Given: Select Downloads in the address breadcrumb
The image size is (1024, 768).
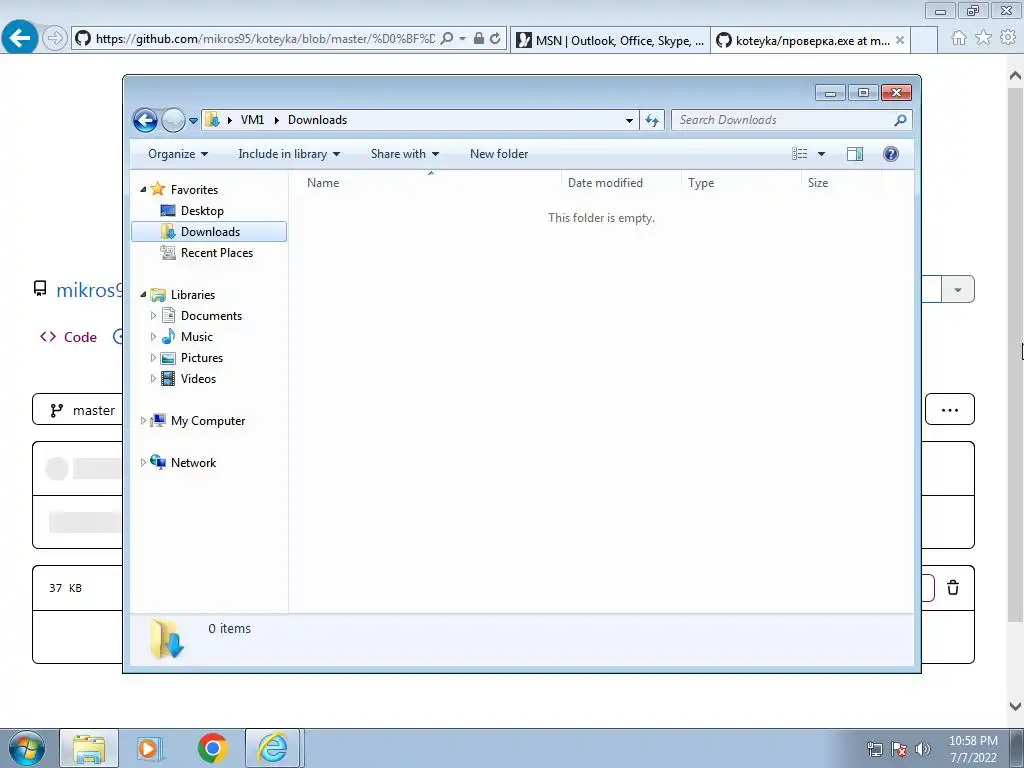Looking at the screenshot, I should click(317, 120).
